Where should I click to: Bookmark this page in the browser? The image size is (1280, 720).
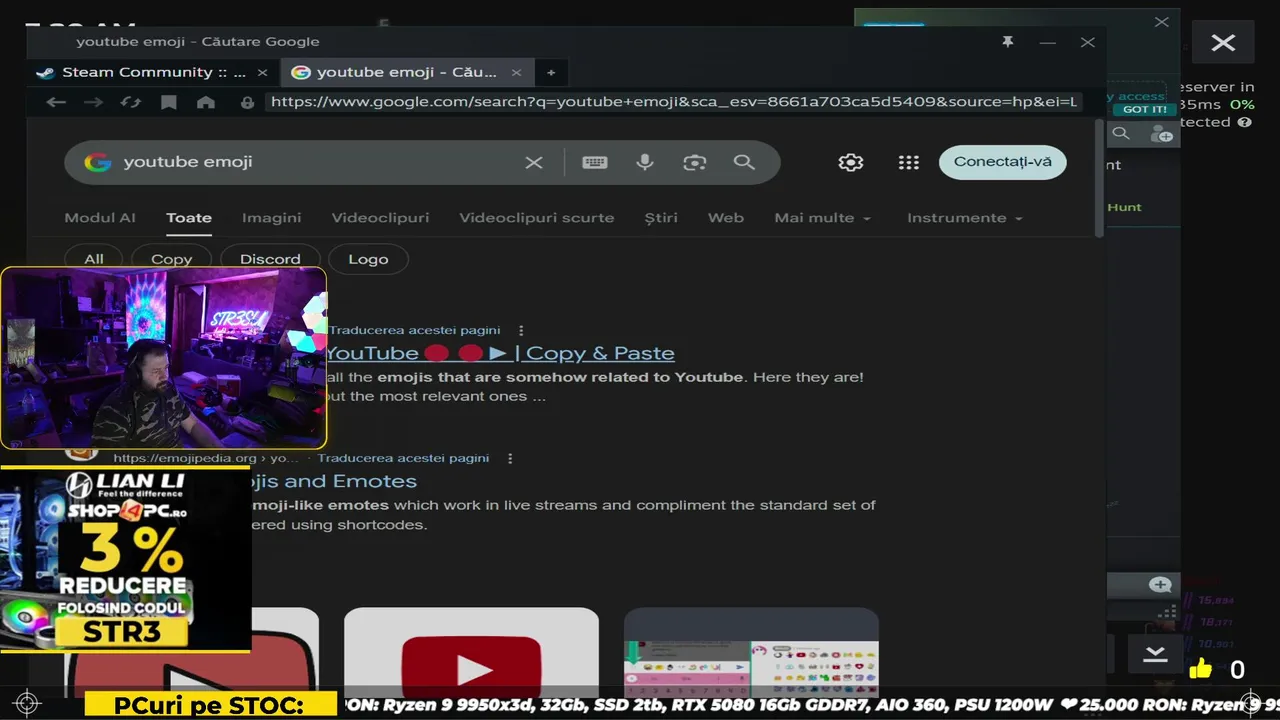point(169,102)
